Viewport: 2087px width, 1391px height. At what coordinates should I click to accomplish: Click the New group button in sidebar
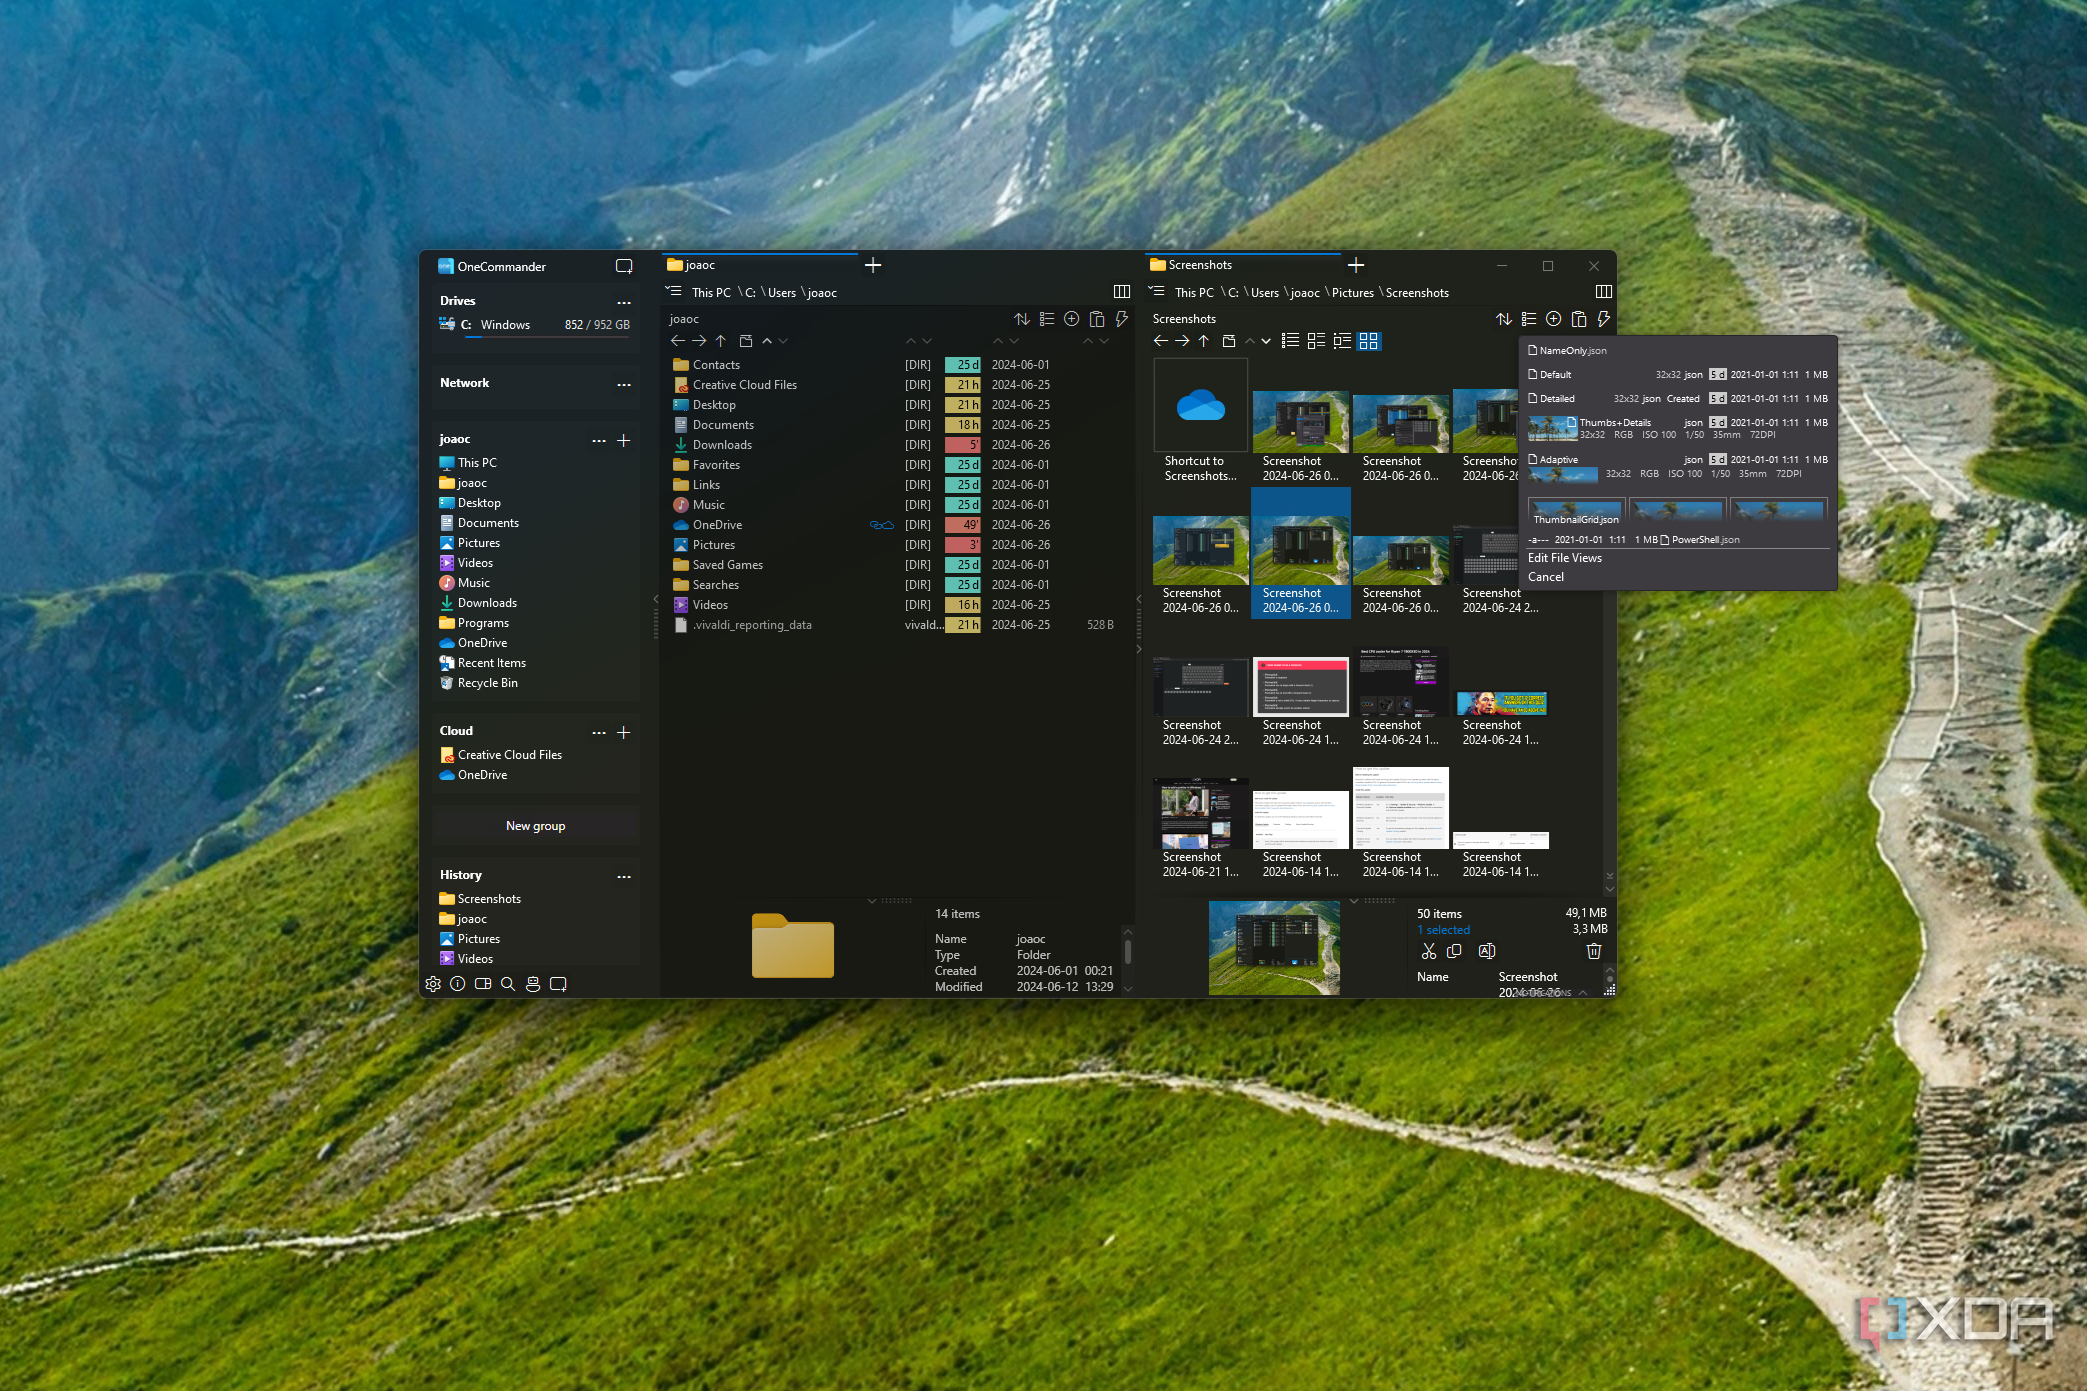pos(536,826)
